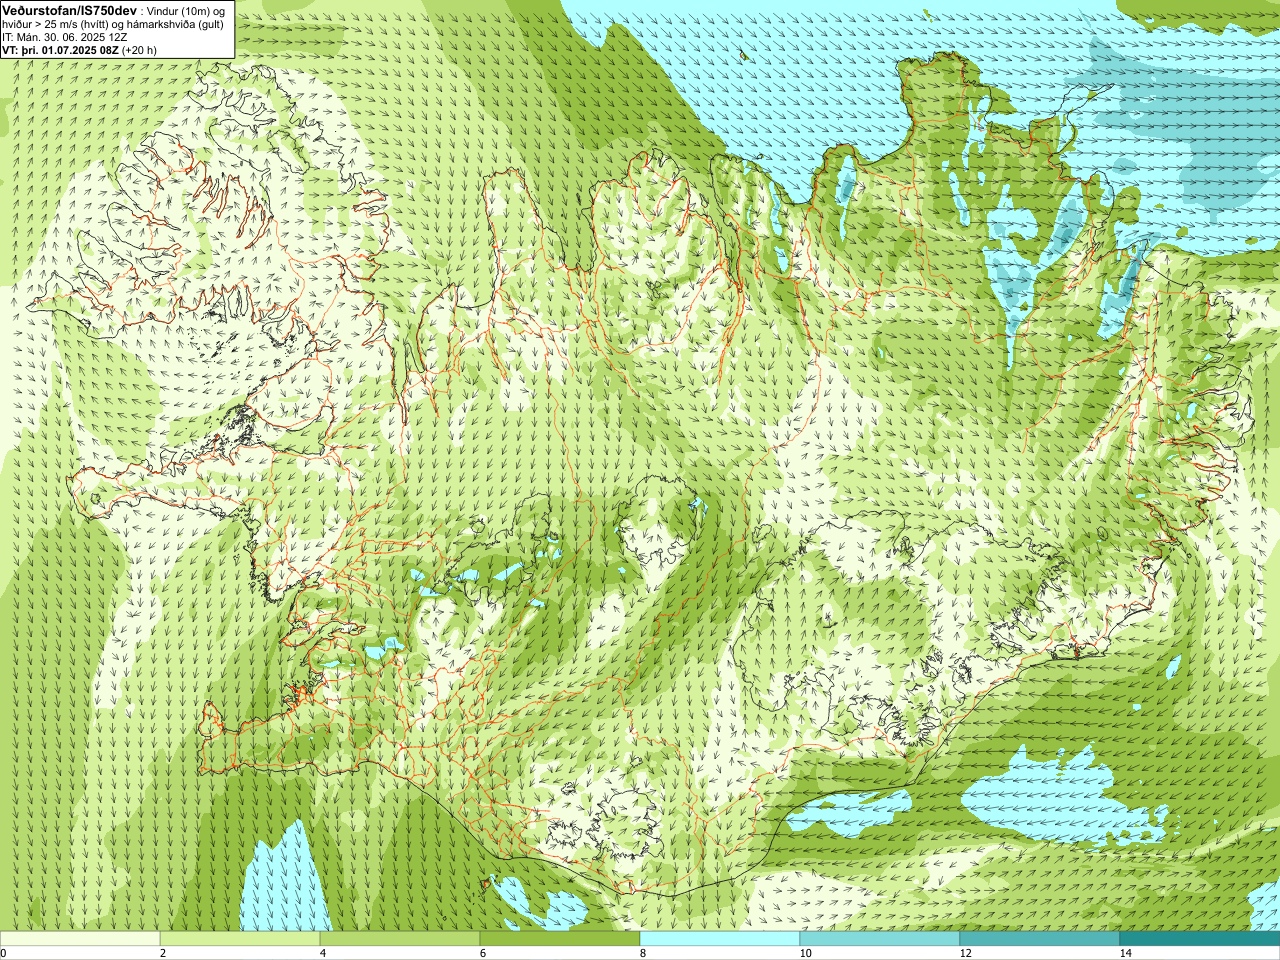Click the '10' scale label

click(x=805, y=953)
